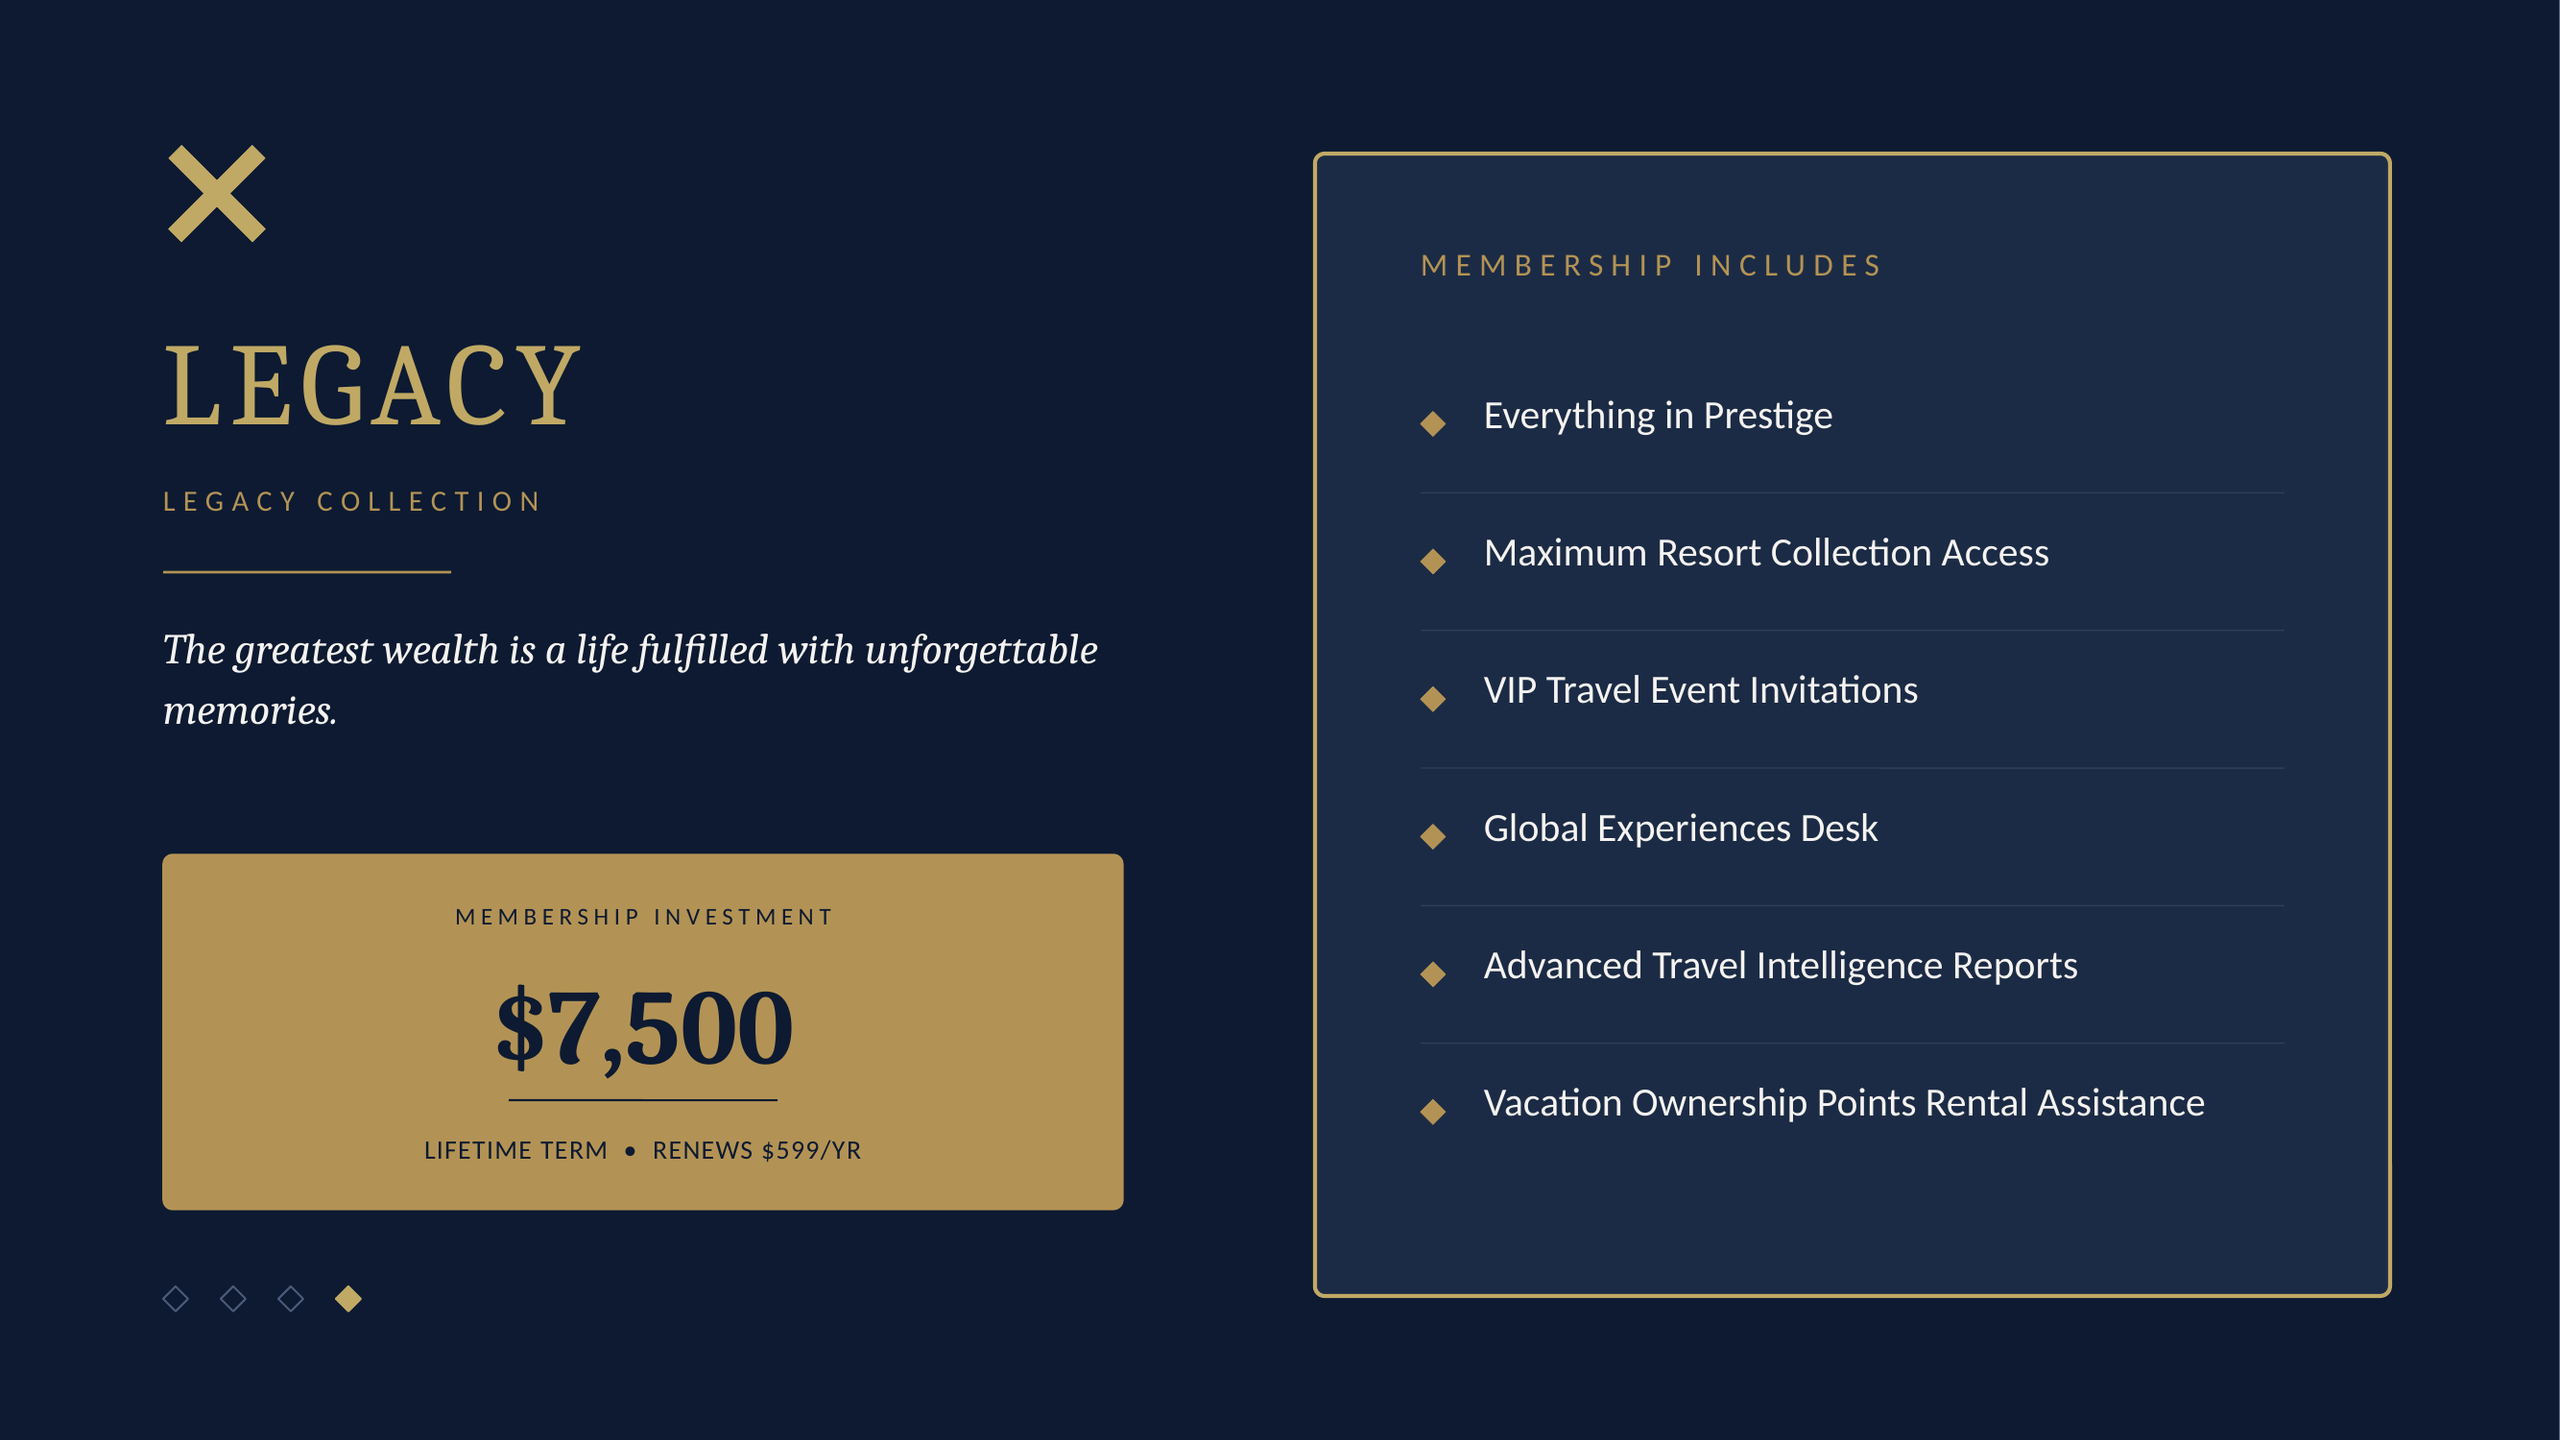Click diamond bullet beside Advanced Travel Intelligence Reports
The height and width of the screenshot is (1440, 2560).
(1433, 973)
